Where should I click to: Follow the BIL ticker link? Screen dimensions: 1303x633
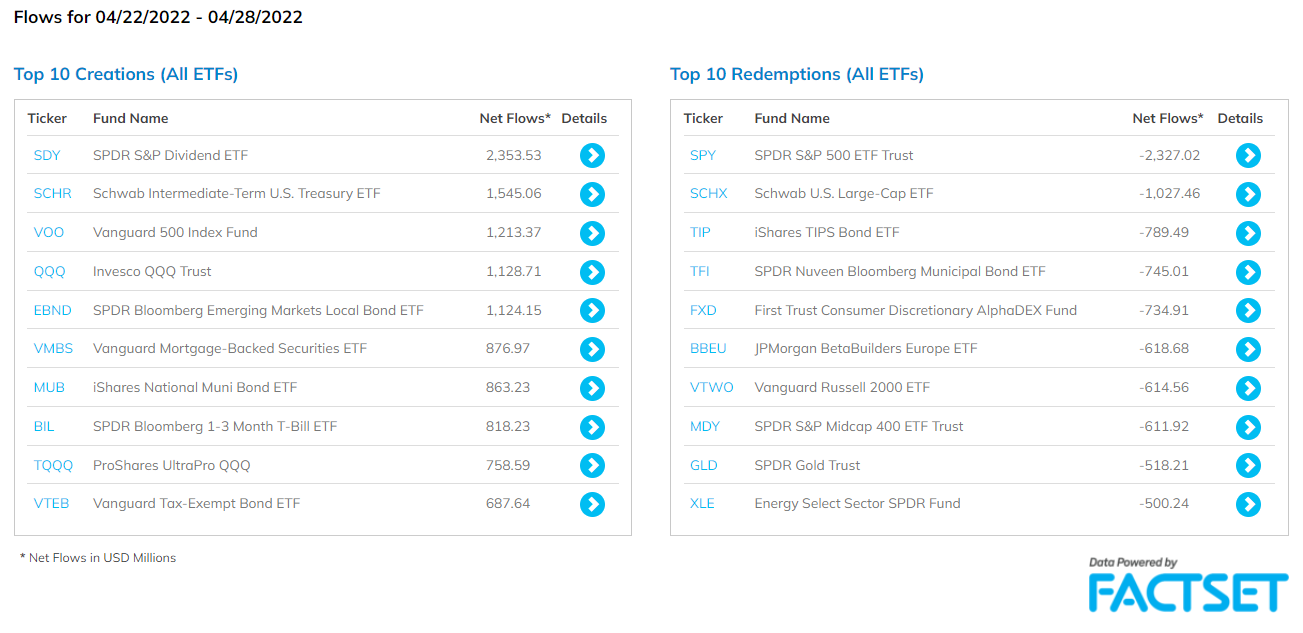pos(44,427)
